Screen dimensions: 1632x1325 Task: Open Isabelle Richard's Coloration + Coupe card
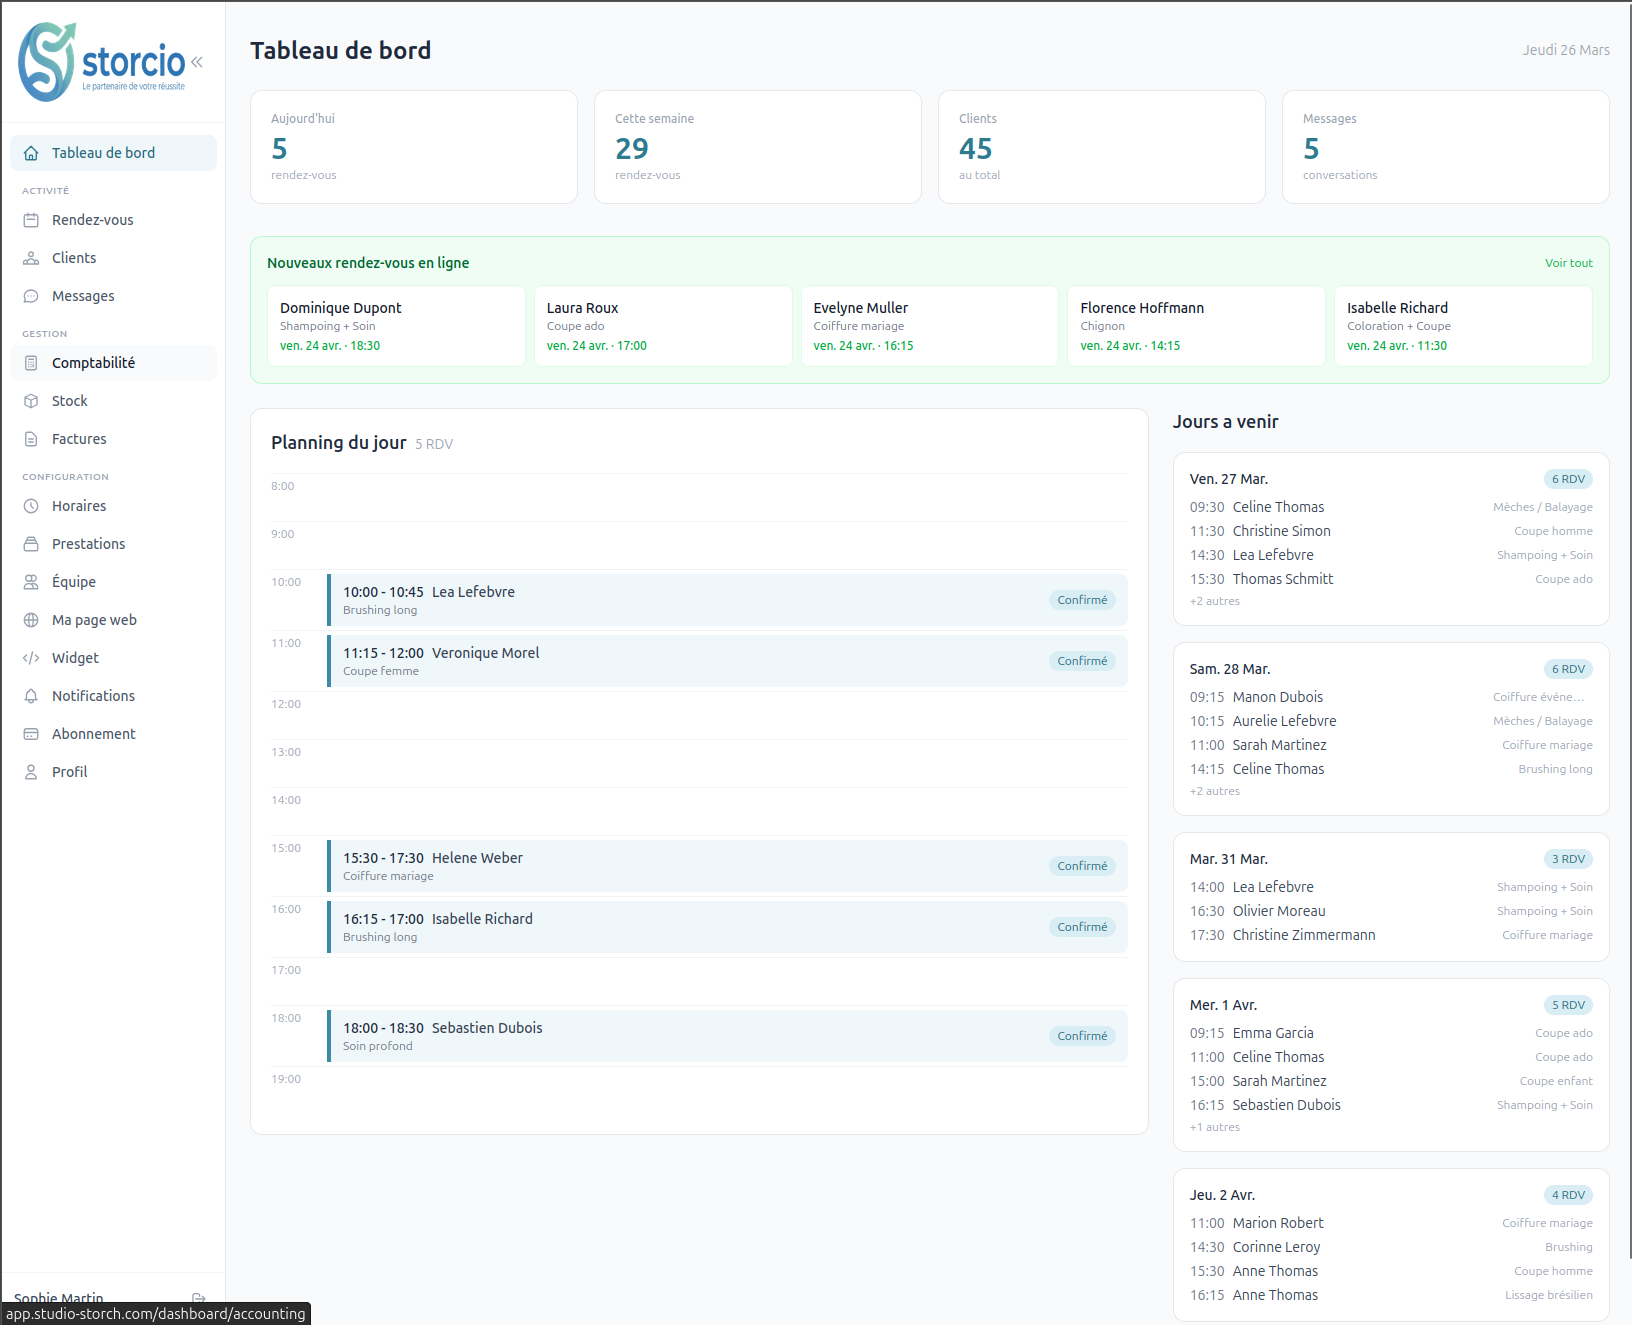pos(1463,326)
